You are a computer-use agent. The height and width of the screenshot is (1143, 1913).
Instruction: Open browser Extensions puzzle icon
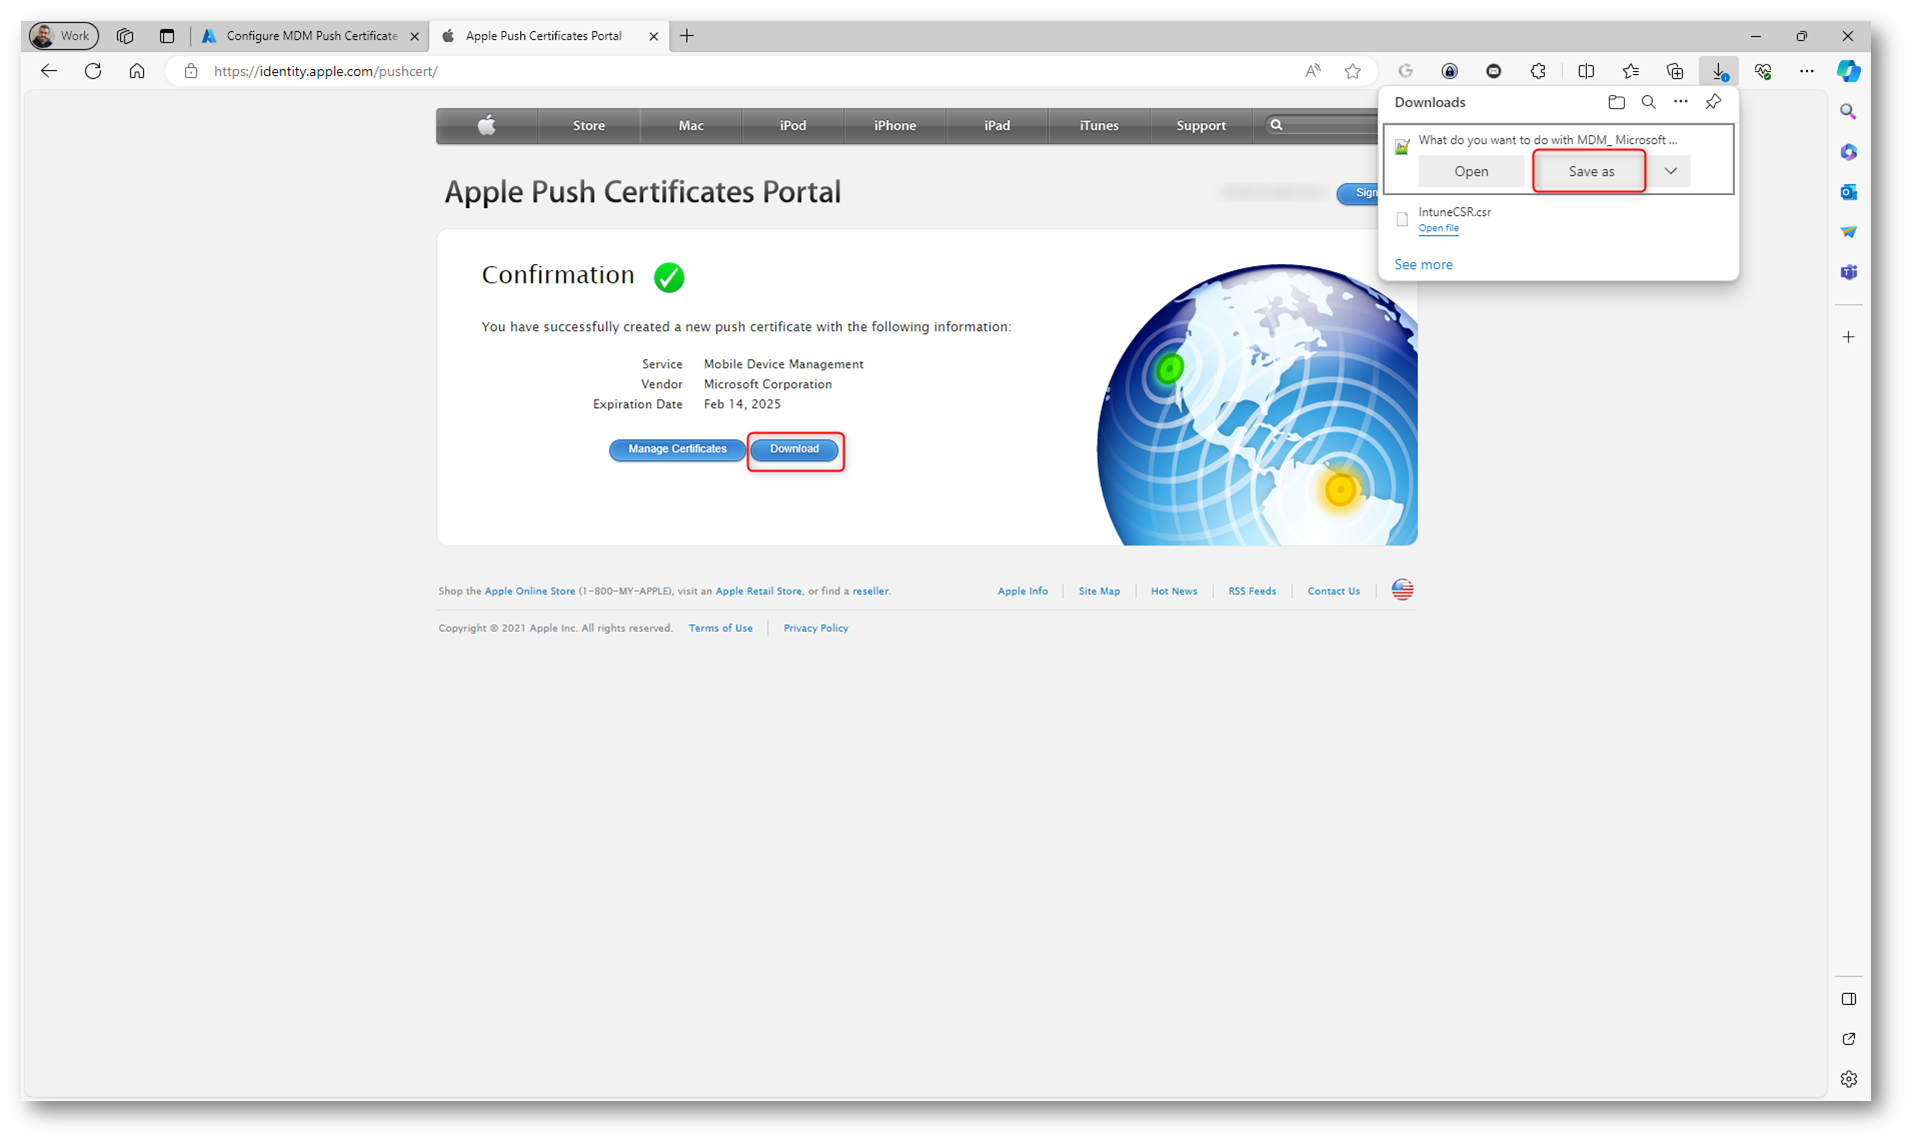click(x=1538, y=71)
